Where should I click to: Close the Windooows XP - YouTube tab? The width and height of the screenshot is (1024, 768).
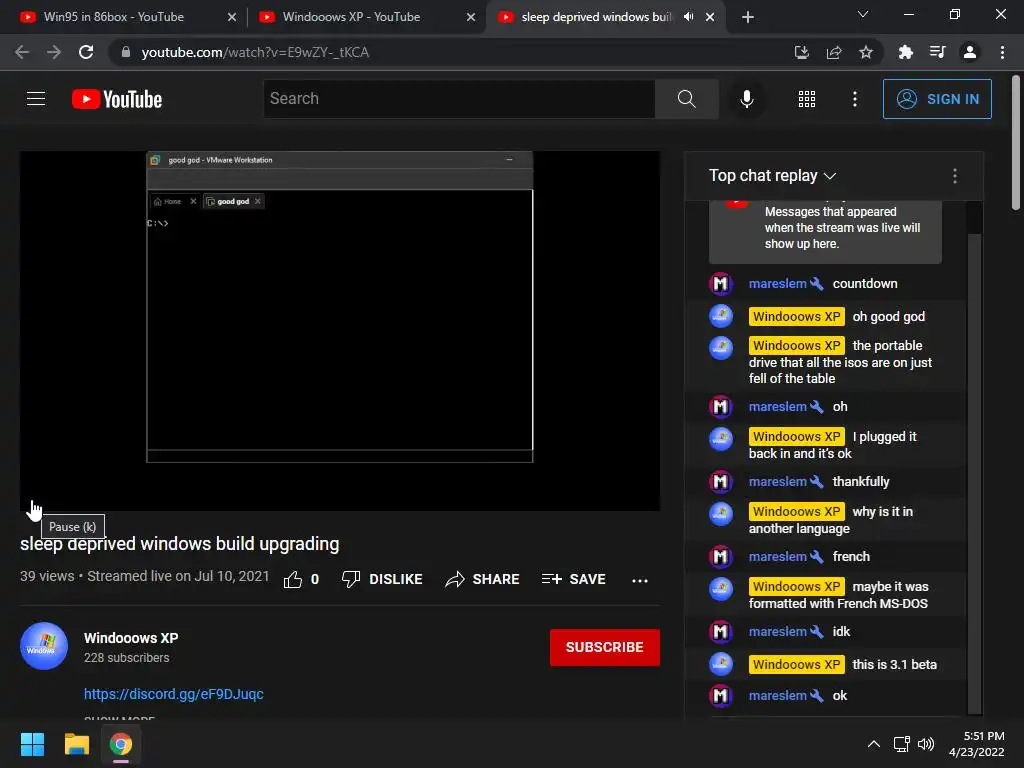[x=471, y=18]
